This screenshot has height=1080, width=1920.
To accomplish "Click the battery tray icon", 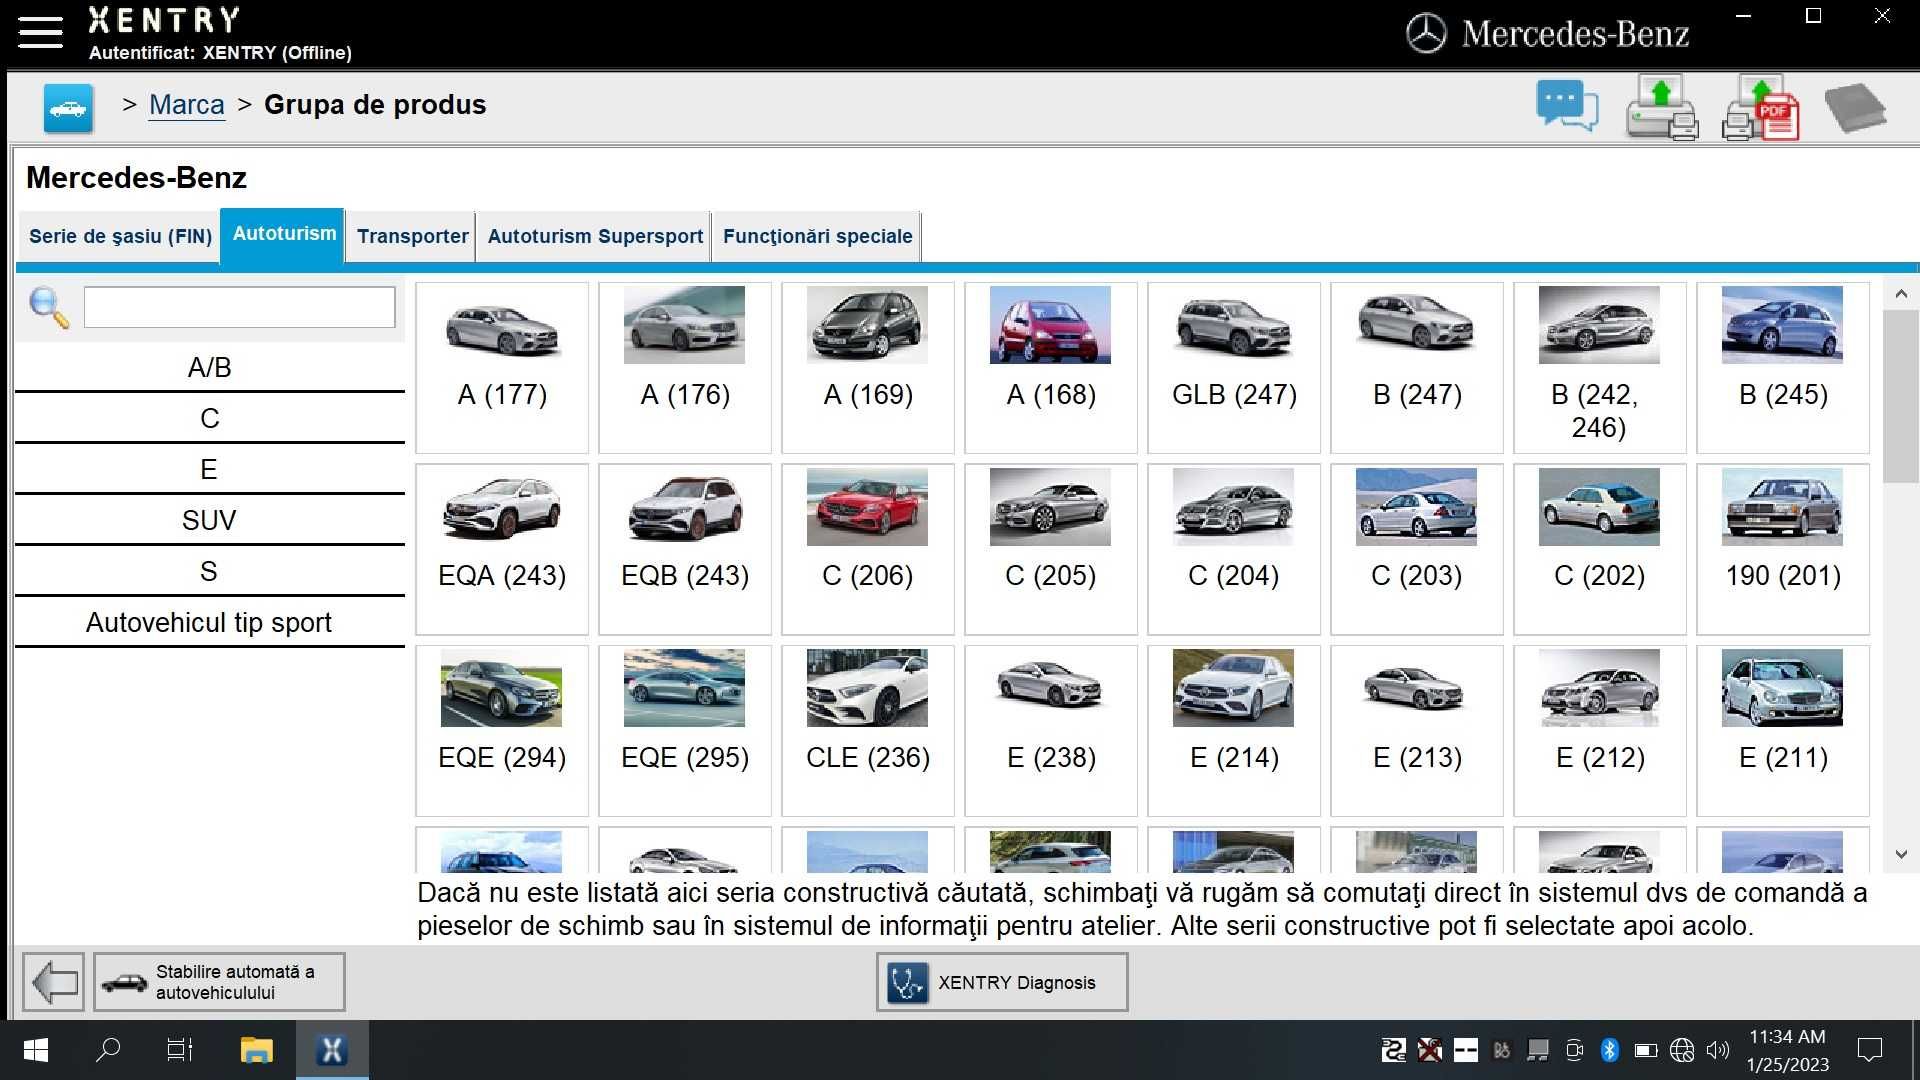I will coord(1645,1050).
